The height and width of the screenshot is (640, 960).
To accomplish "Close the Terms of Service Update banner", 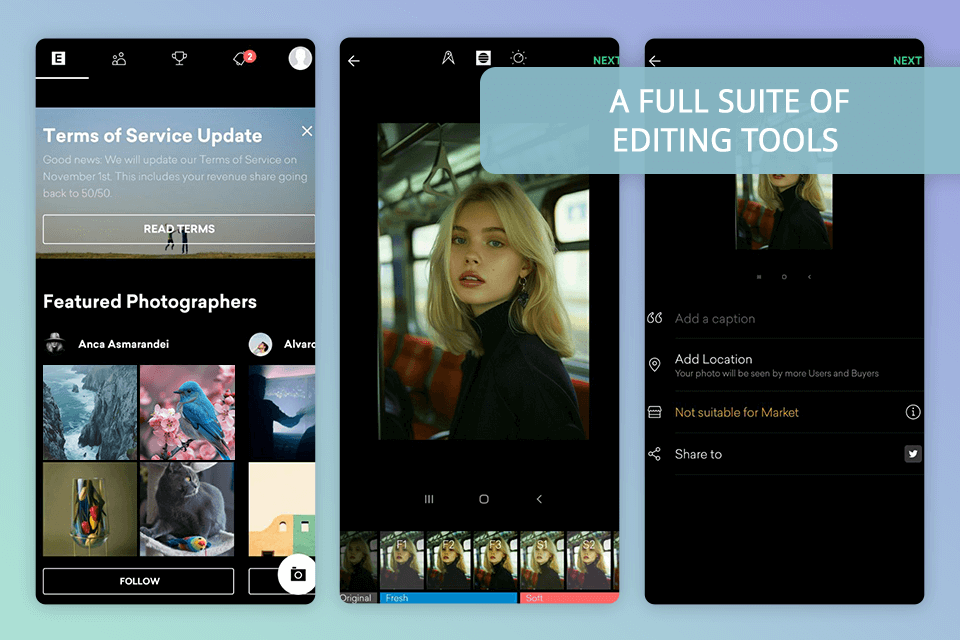I will pyautogui.click(x=307, y=131).
